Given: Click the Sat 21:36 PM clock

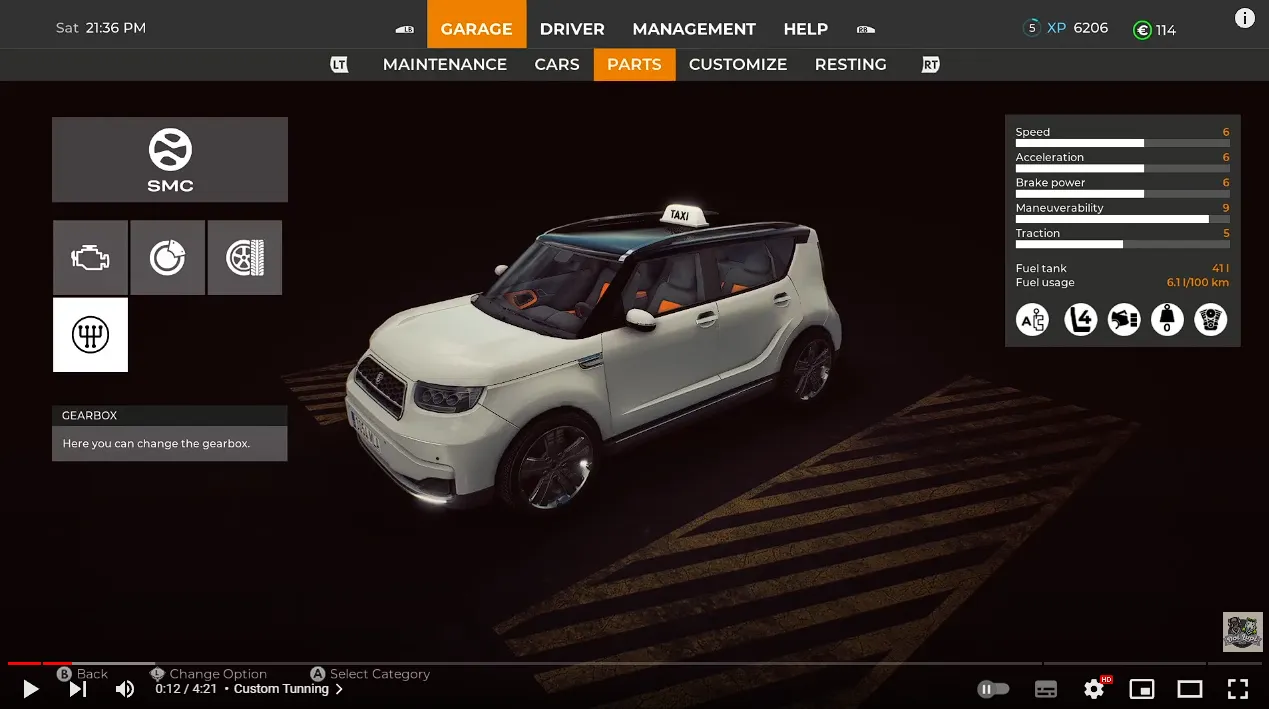Looking at the screenshot, I should click(101, 28).
